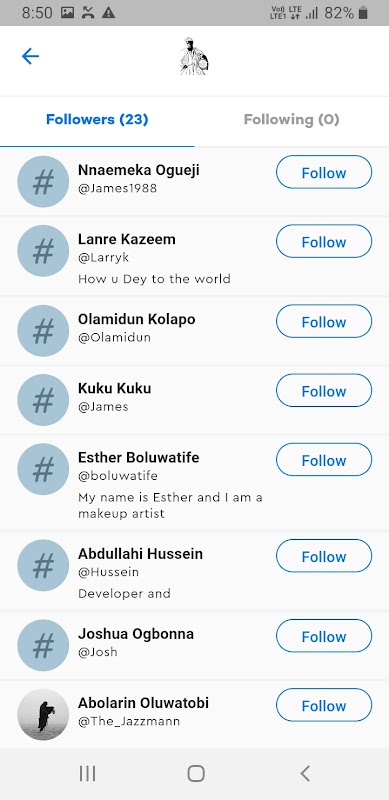
Task: Open the profile illustration at top center
Action: 194,57
